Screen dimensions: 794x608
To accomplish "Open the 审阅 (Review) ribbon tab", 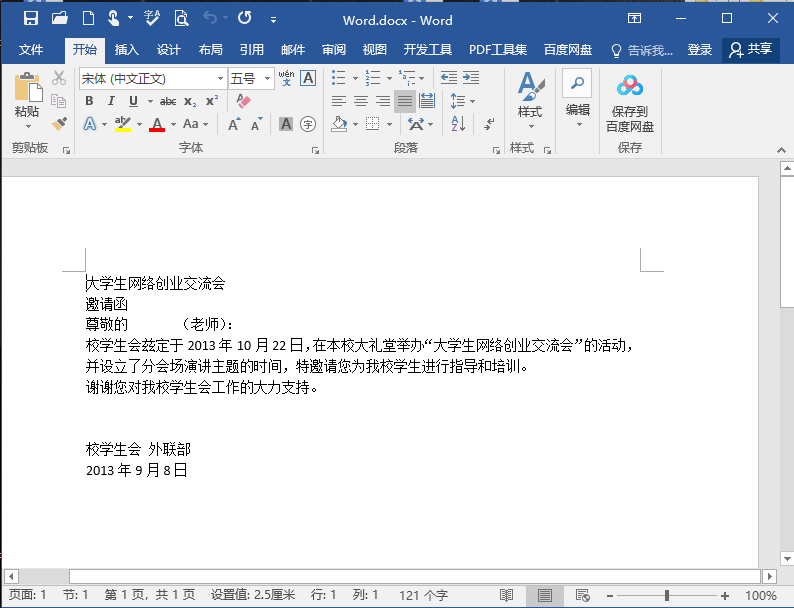I will point(333,50).
